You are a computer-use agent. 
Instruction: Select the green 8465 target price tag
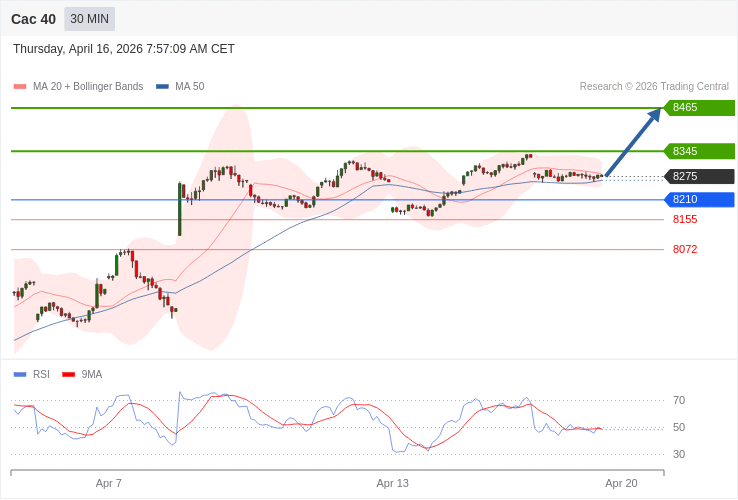click(699, 108)
